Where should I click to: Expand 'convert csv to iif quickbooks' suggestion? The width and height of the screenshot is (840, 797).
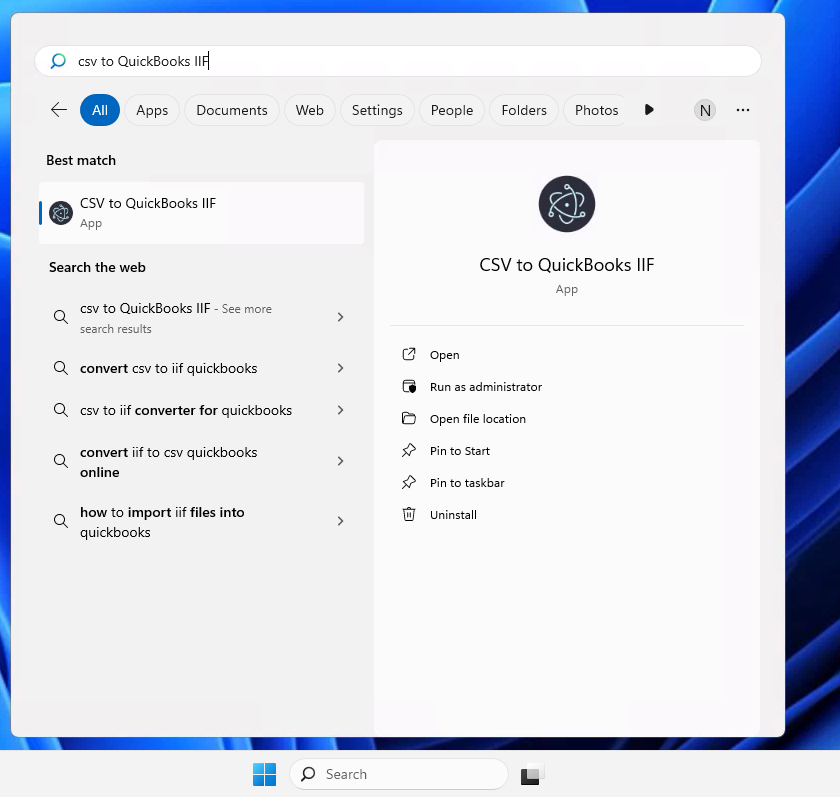point(340,368)
